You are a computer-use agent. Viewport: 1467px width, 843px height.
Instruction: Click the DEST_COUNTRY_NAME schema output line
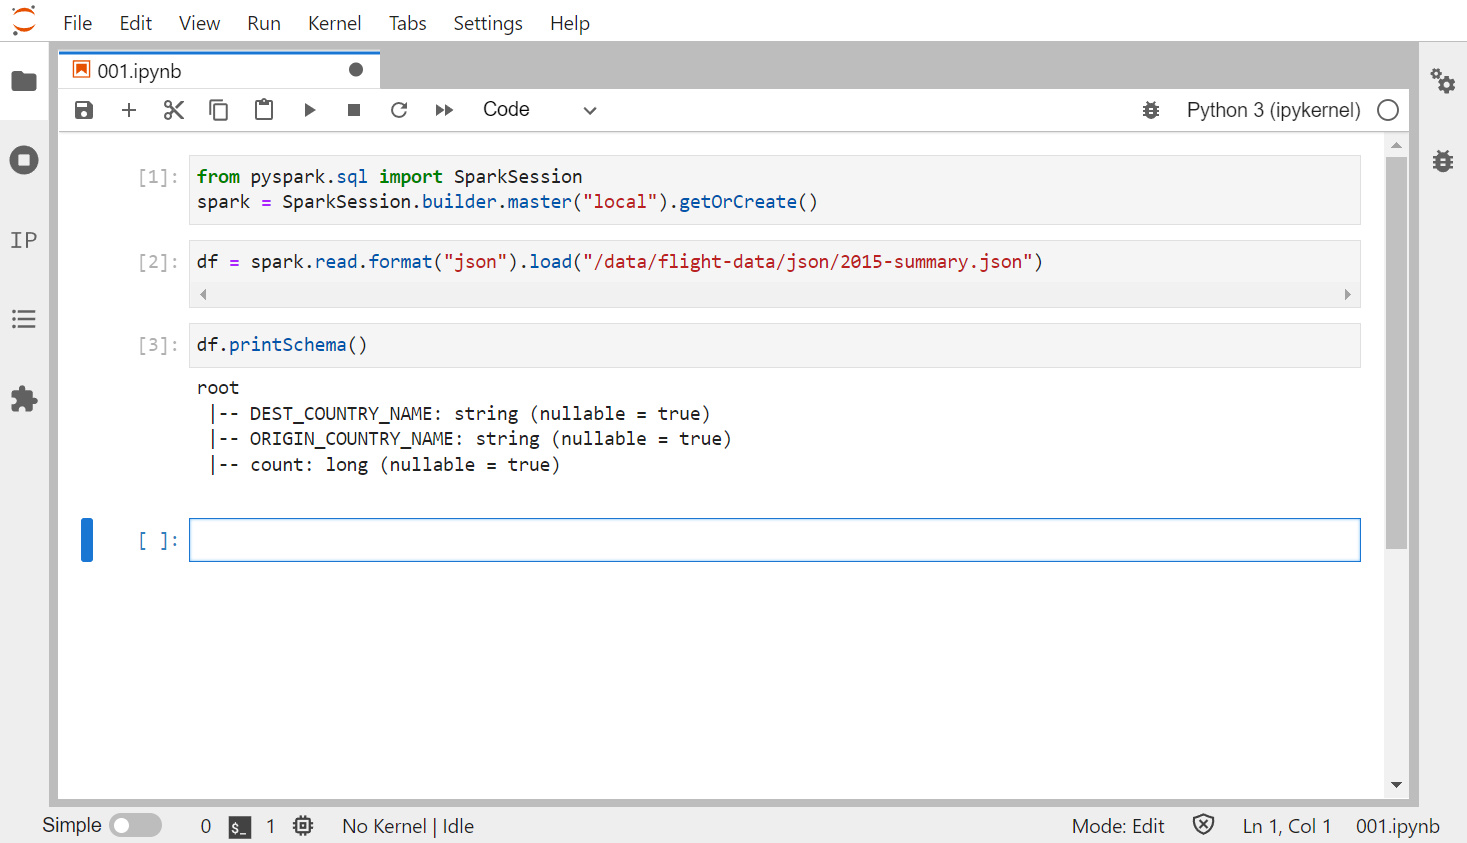tap(460, 413)
